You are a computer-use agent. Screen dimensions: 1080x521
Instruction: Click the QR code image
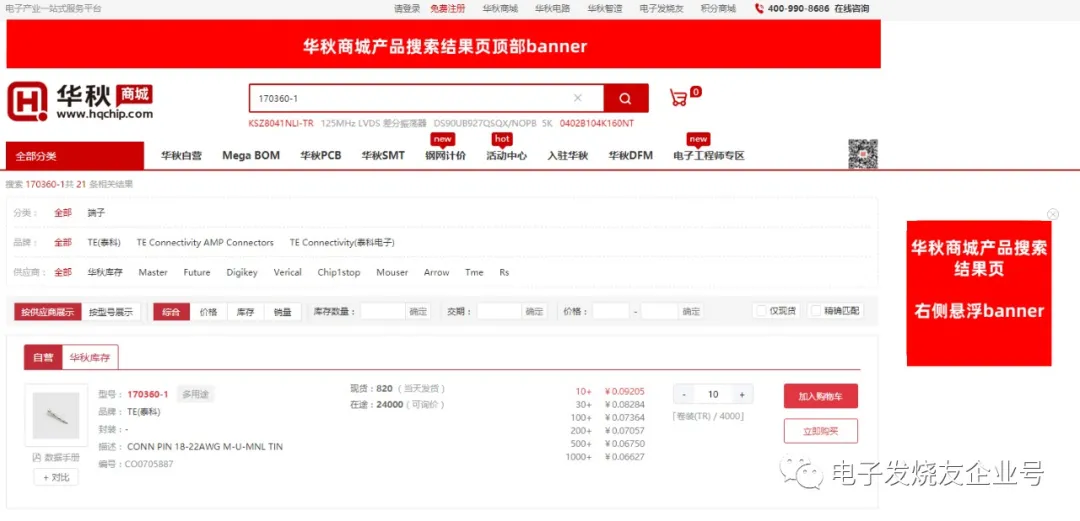(x=862, y=154)
